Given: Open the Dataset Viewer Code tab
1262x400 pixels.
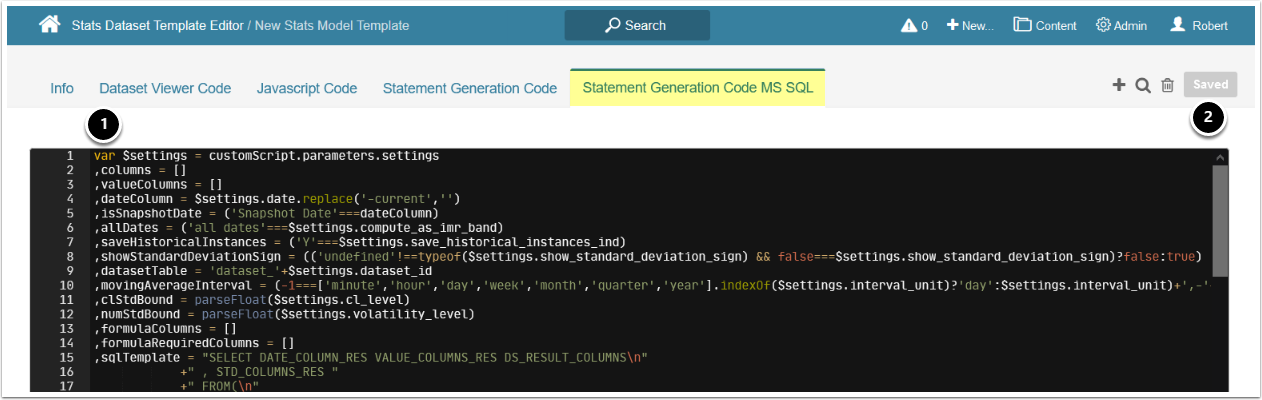Looking at the screenshot, I should [165, 88].
